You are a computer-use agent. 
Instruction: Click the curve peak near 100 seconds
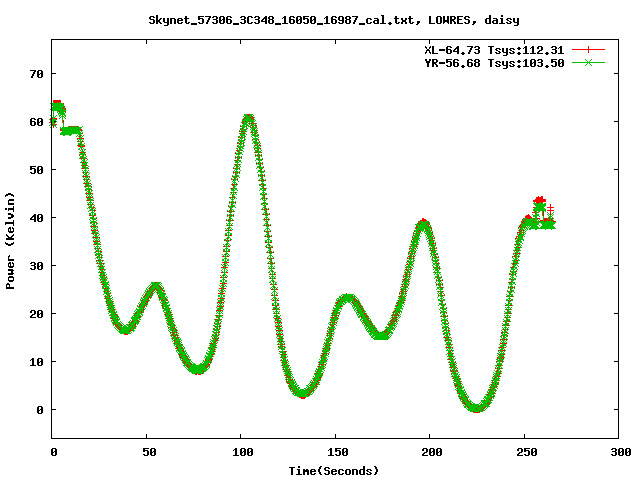[x=249, y=119]
